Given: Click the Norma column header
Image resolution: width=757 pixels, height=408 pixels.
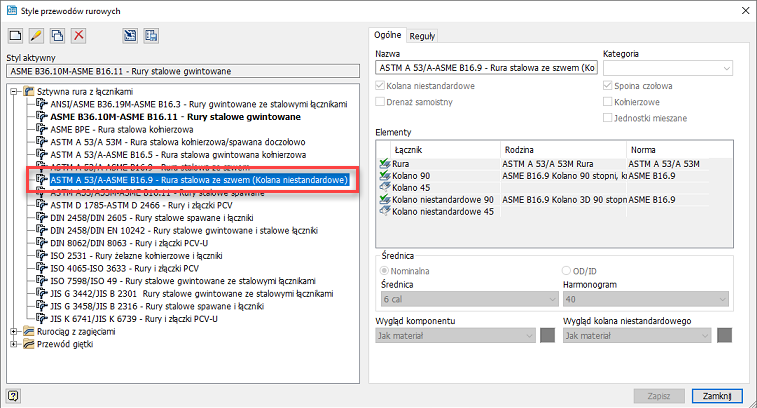Looking at the screenshot, I should (679, 150).
